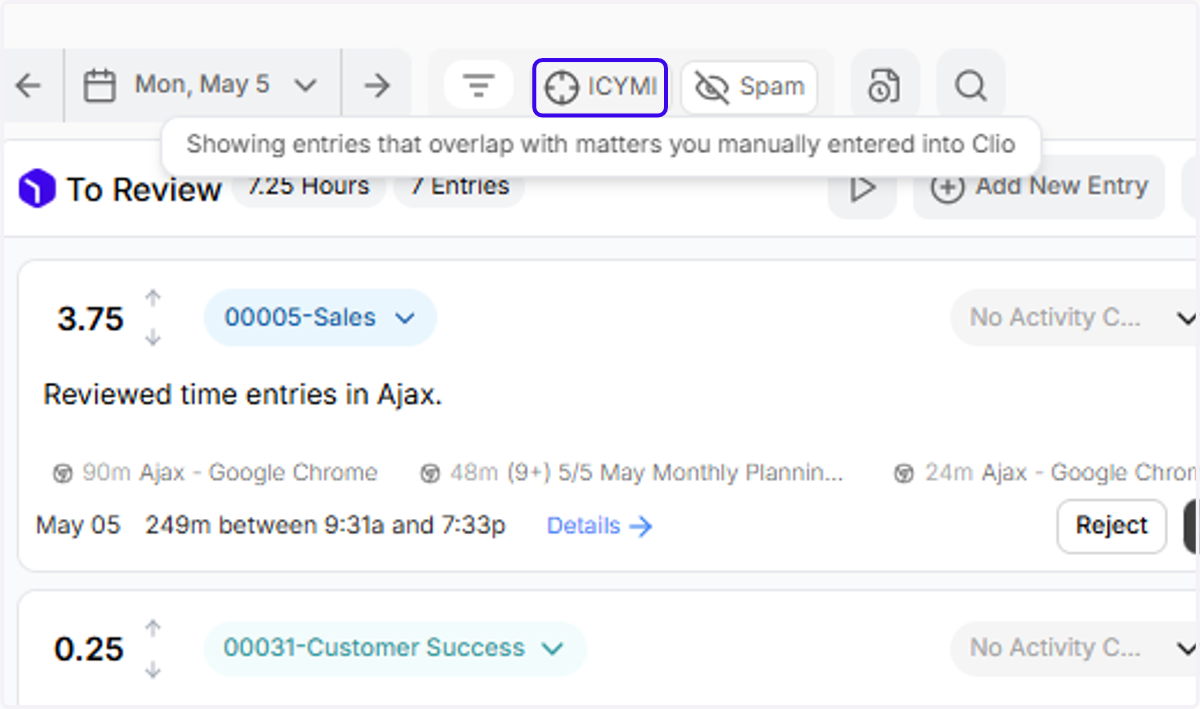The width and height of the screenshot is (1200, 709).
Task: Click the 0.25 hours value
Action: pos(89,650)
